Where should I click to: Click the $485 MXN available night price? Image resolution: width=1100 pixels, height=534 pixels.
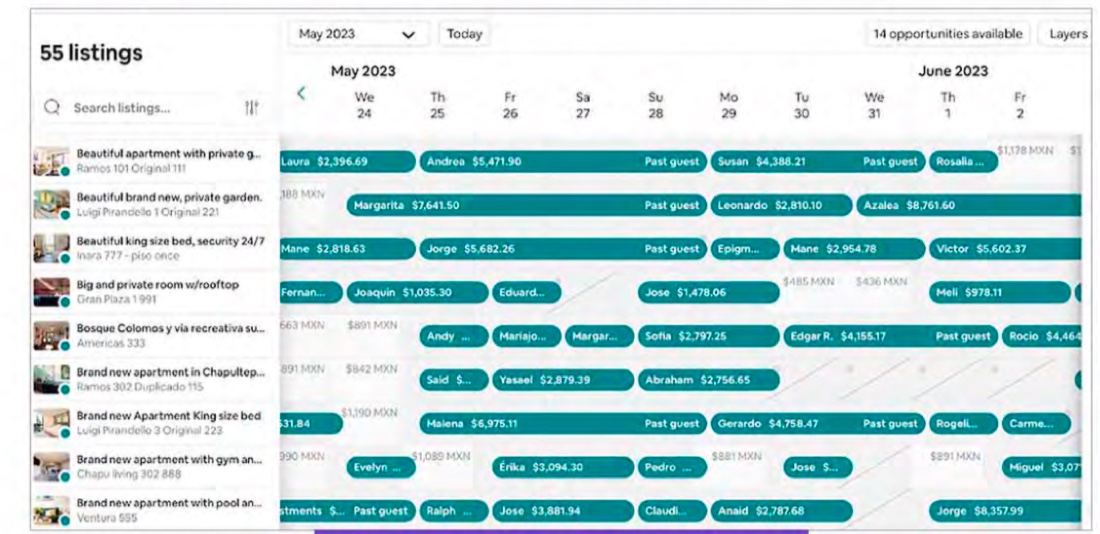[x=808, y=281]
